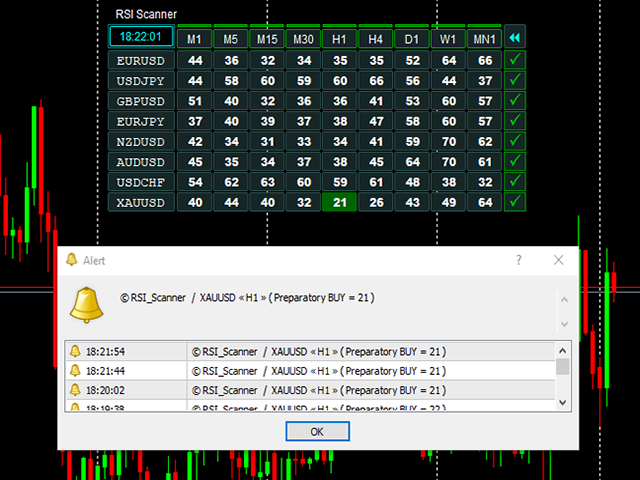This screenshot has width=640, height=480.
Task: Toggle the GBPUSD row checkmark
Action: point(515,101)
